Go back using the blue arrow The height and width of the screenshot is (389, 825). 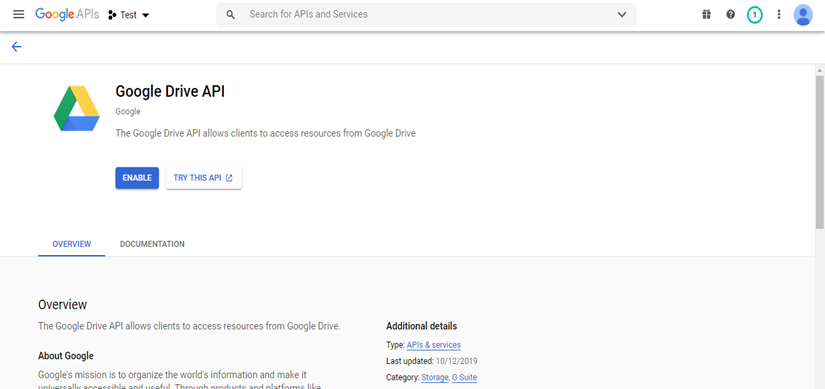pyautogui.click(x=16, y=47)
